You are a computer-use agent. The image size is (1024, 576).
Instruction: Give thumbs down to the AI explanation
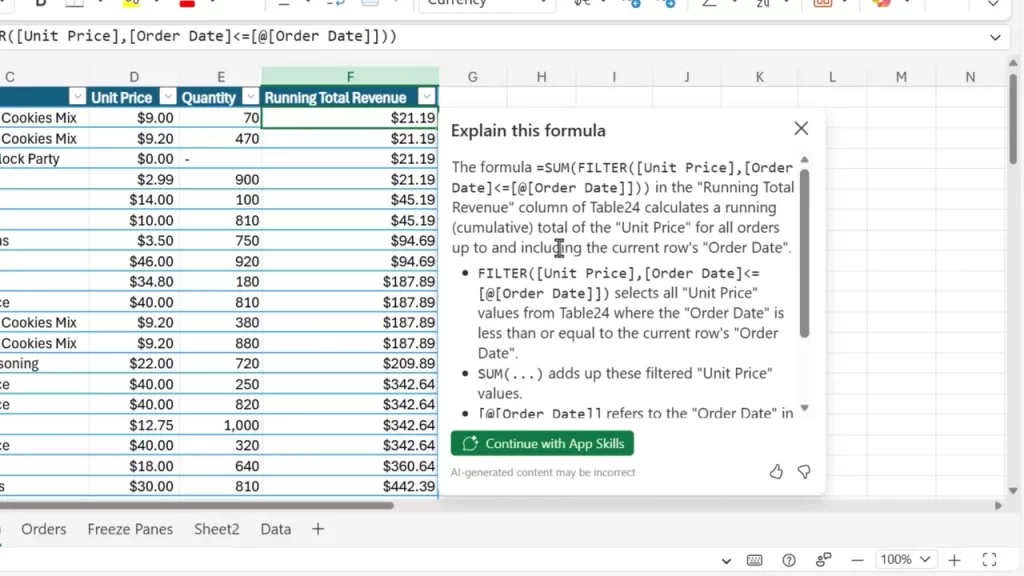point(804,471)
